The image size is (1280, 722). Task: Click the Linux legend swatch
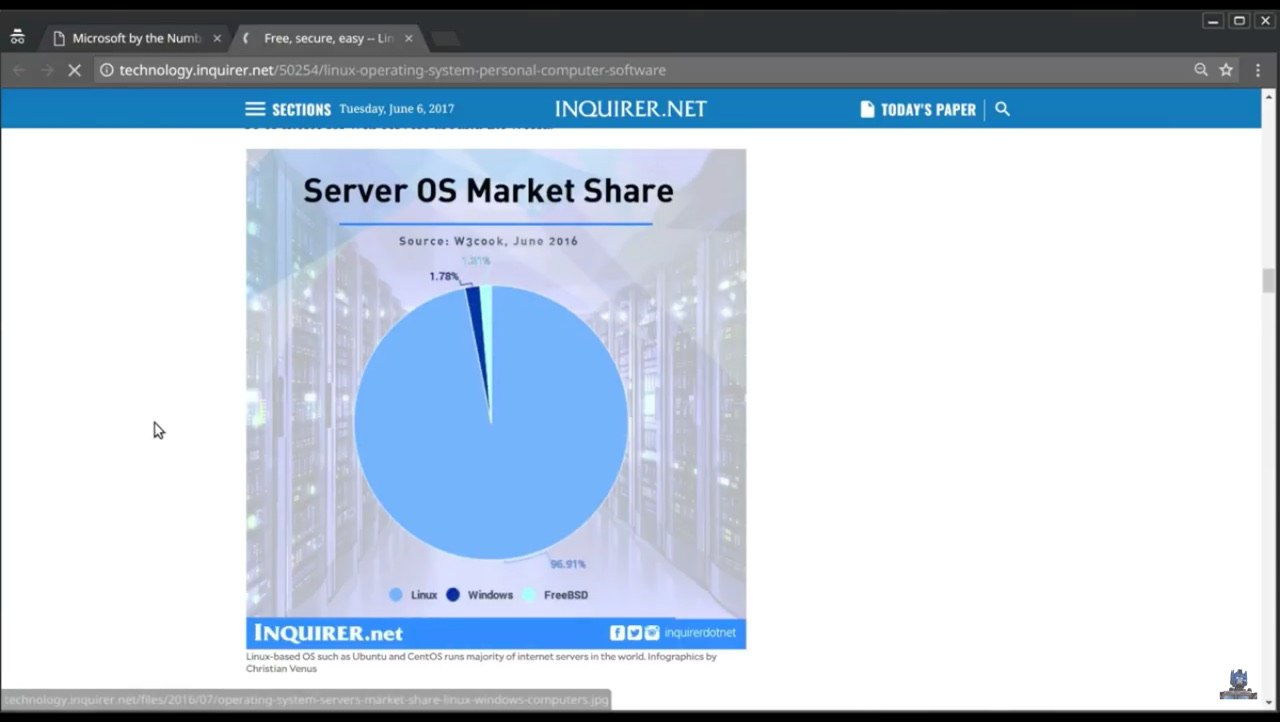click(x=396, y=595)
